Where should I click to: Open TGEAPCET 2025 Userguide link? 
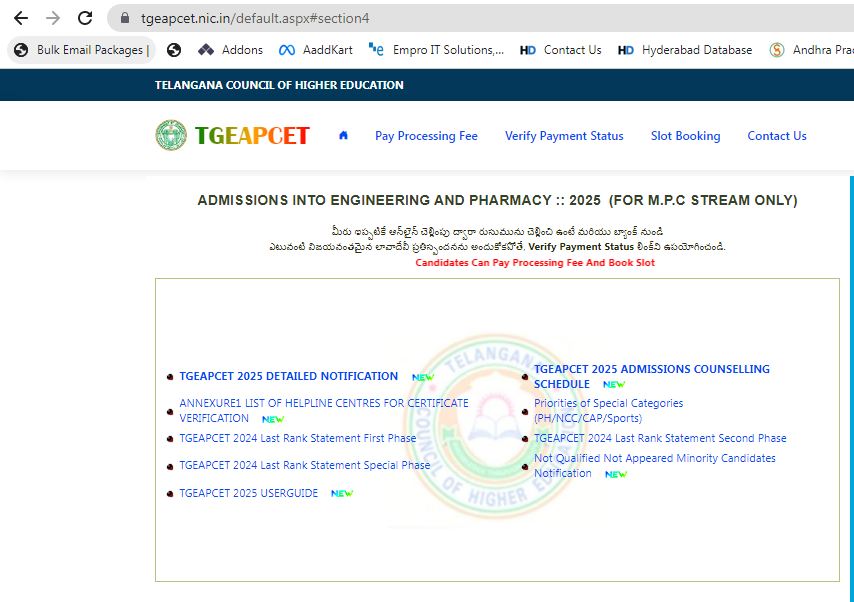click(x=248, y=493)
